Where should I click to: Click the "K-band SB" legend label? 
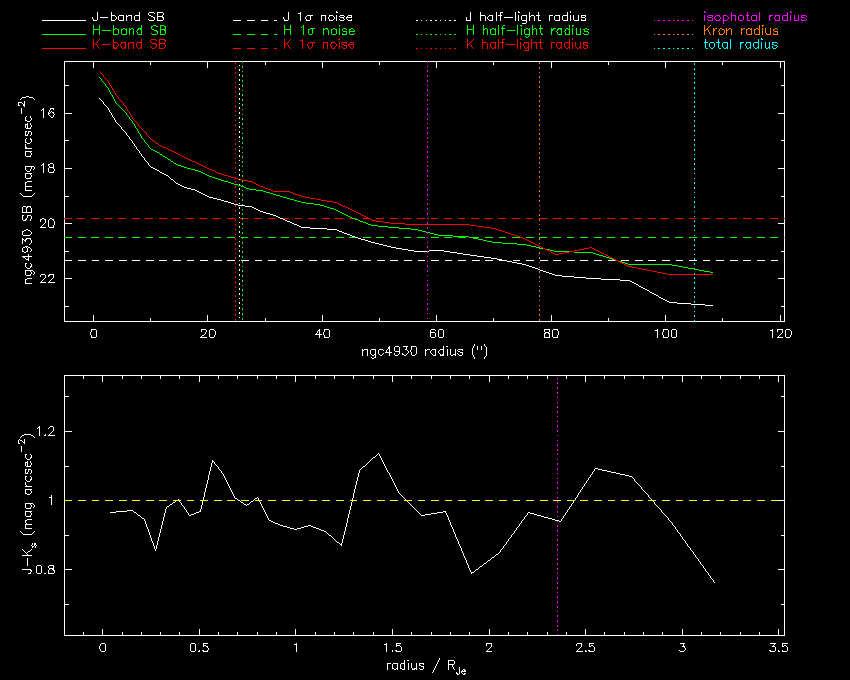(x=129, y=44)
